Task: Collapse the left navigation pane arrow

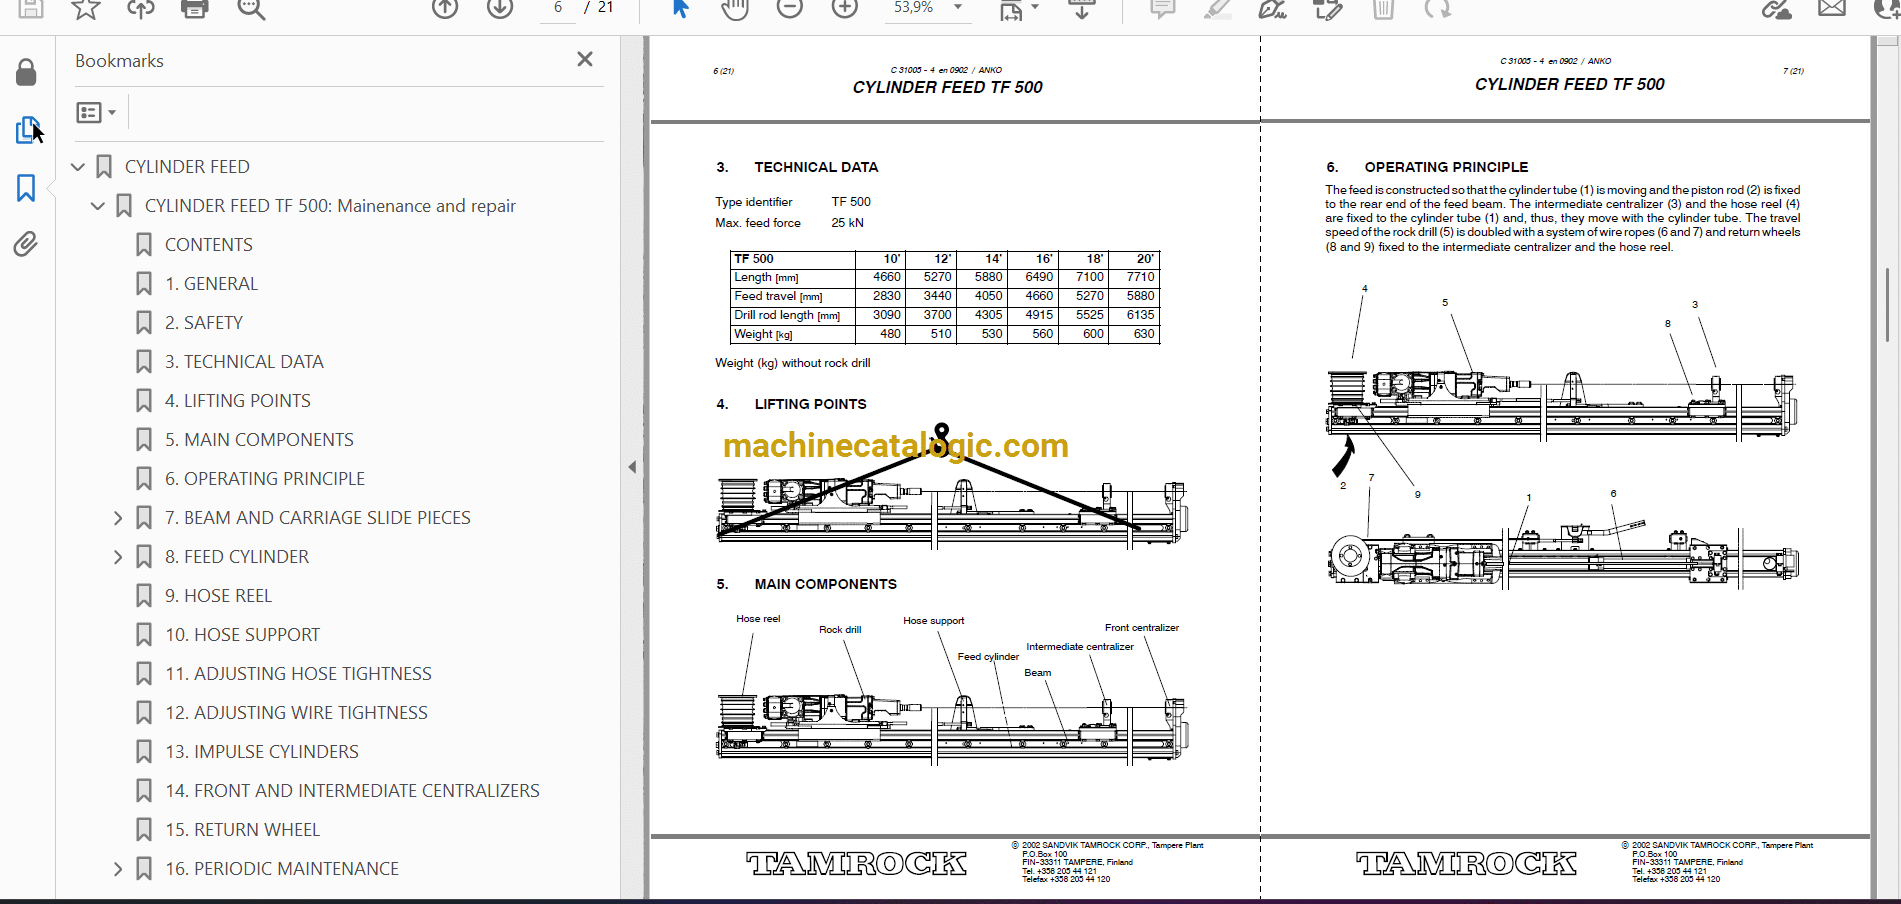Action: pyautogui.click(x=632, y=467)
